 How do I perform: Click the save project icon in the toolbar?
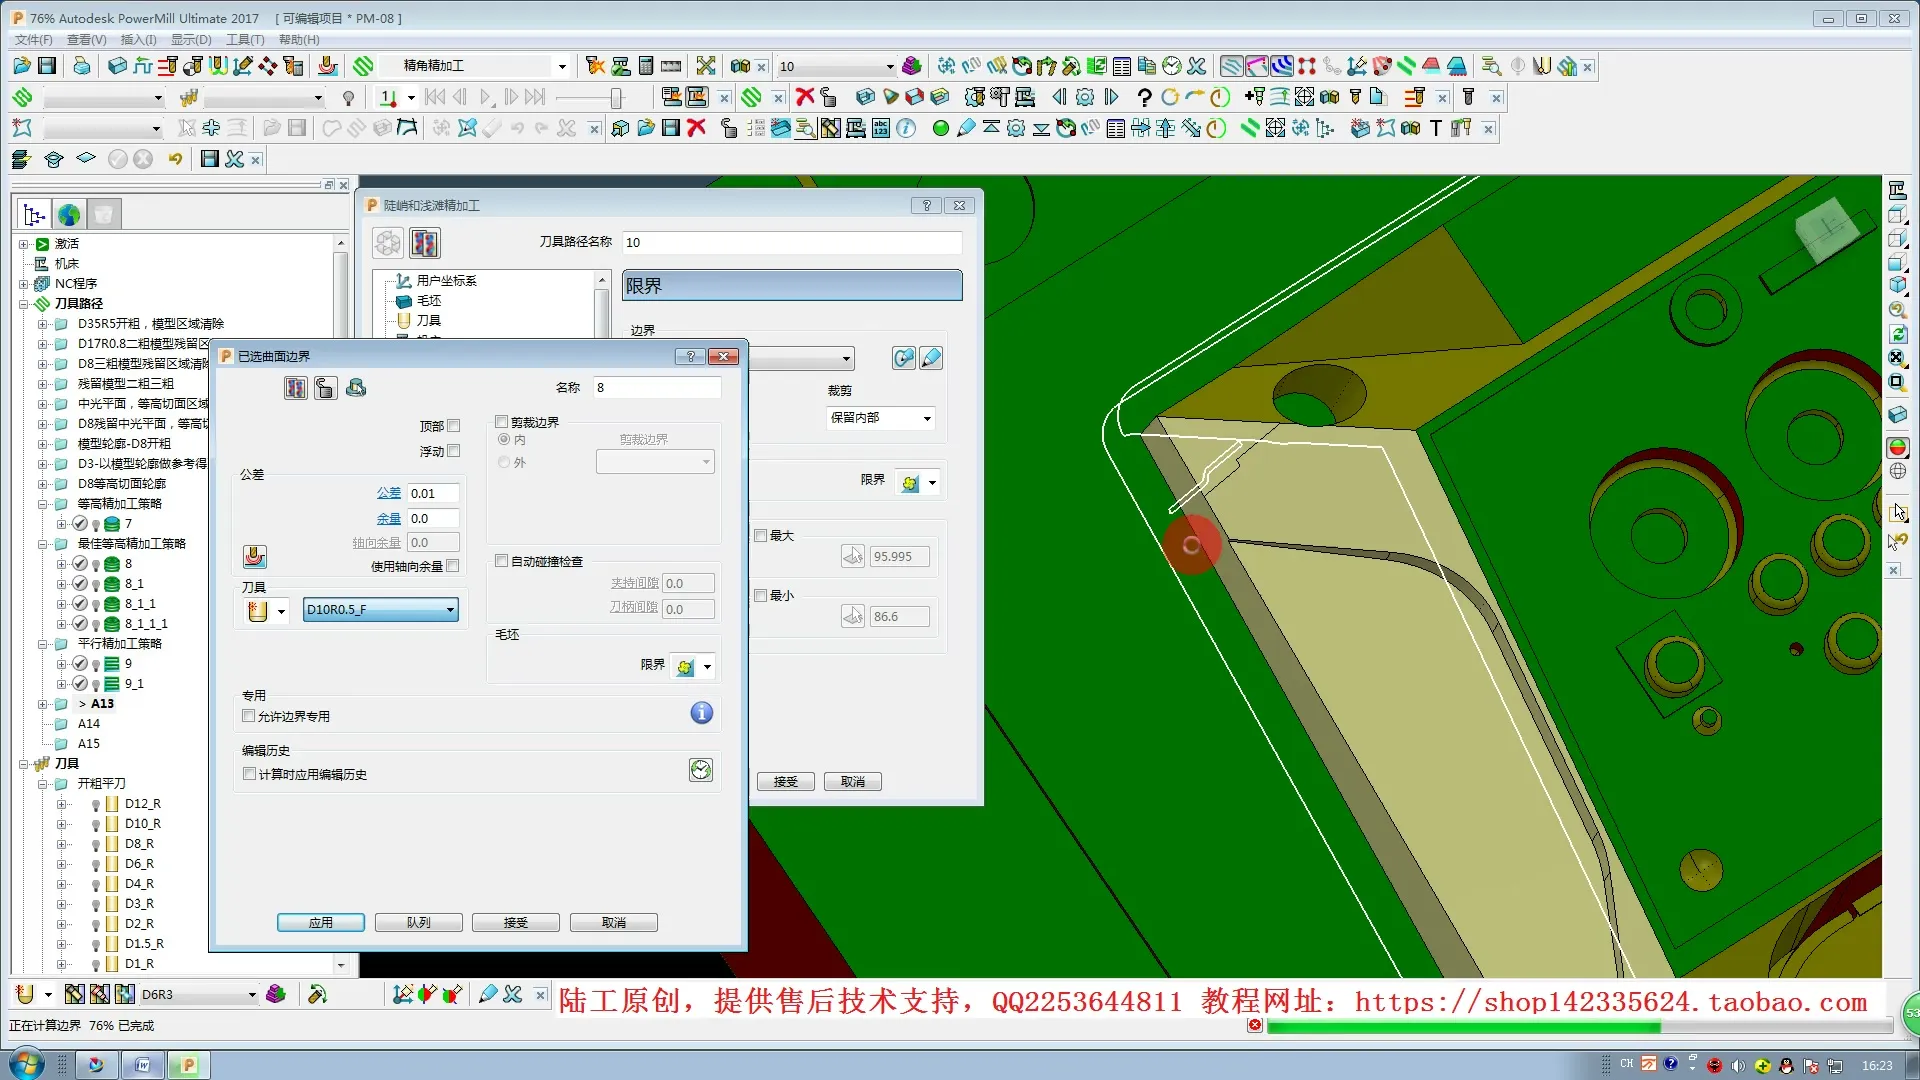pyautogui.click(x=47, y=66)
